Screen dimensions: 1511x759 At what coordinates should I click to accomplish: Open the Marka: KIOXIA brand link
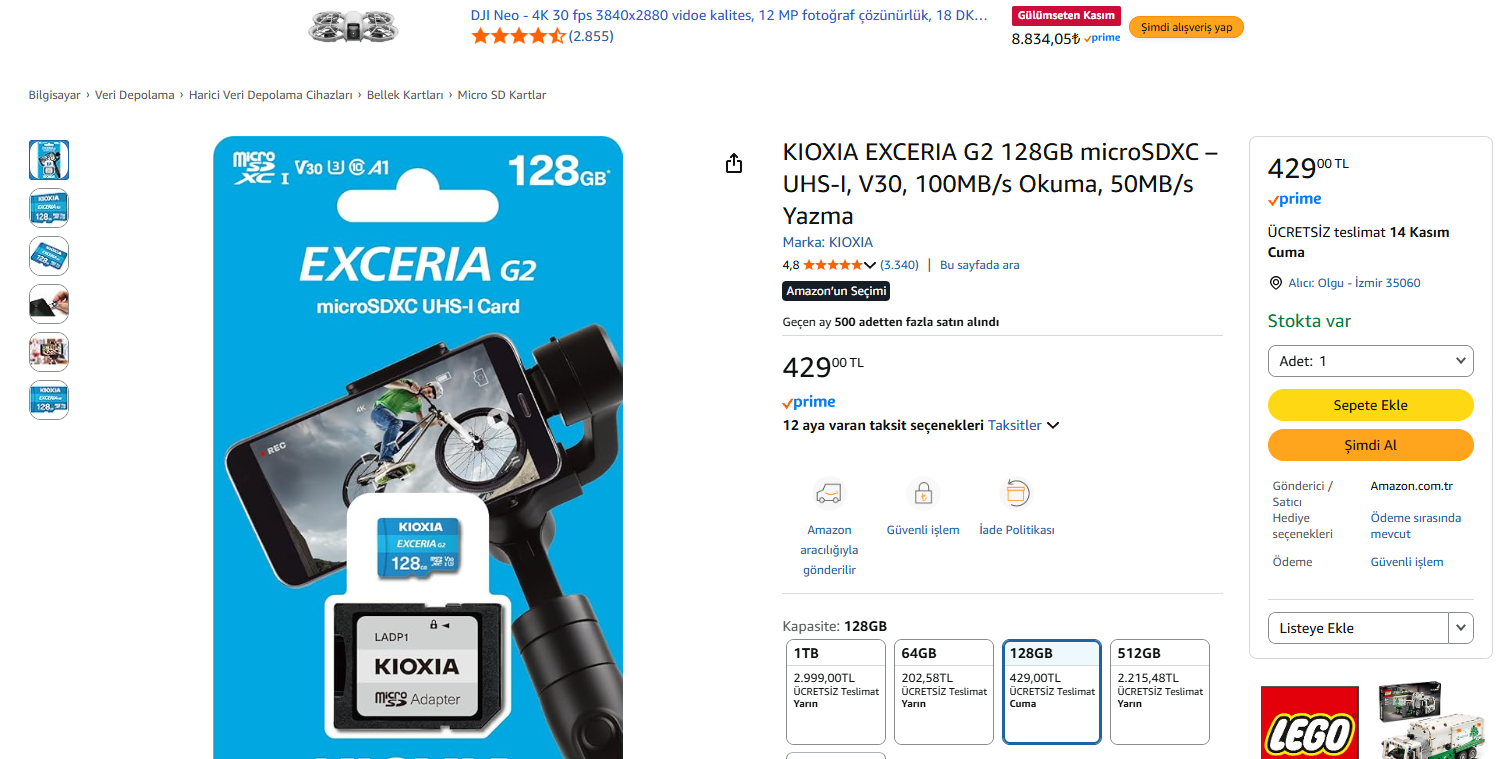click(828, 242)
